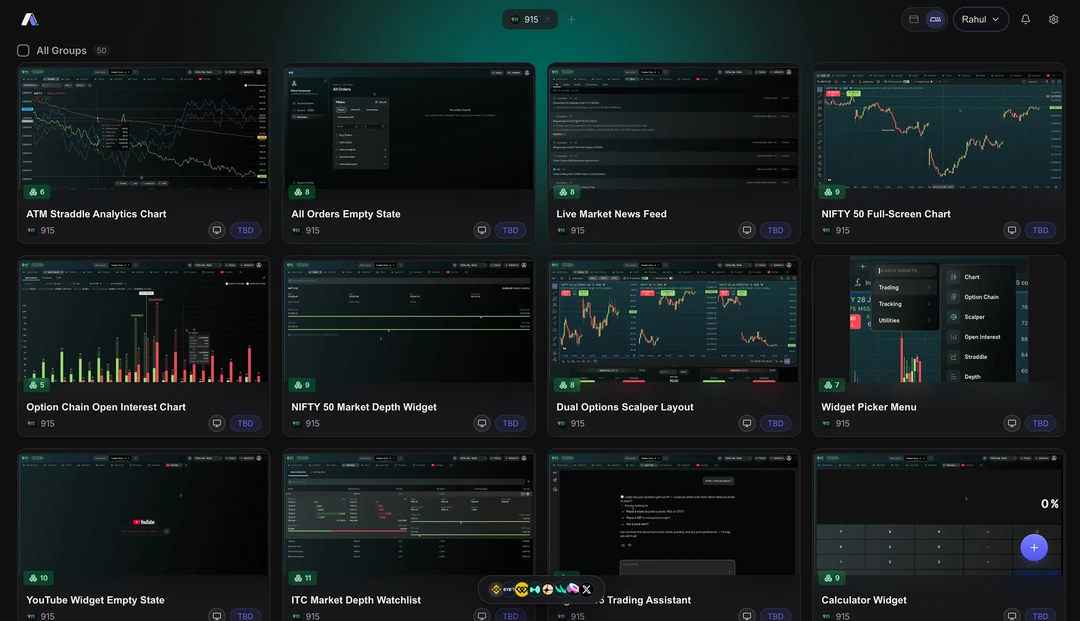
Task: Click the monitor icon on Widget Picker Menu card
Action: click(1012, 423)
